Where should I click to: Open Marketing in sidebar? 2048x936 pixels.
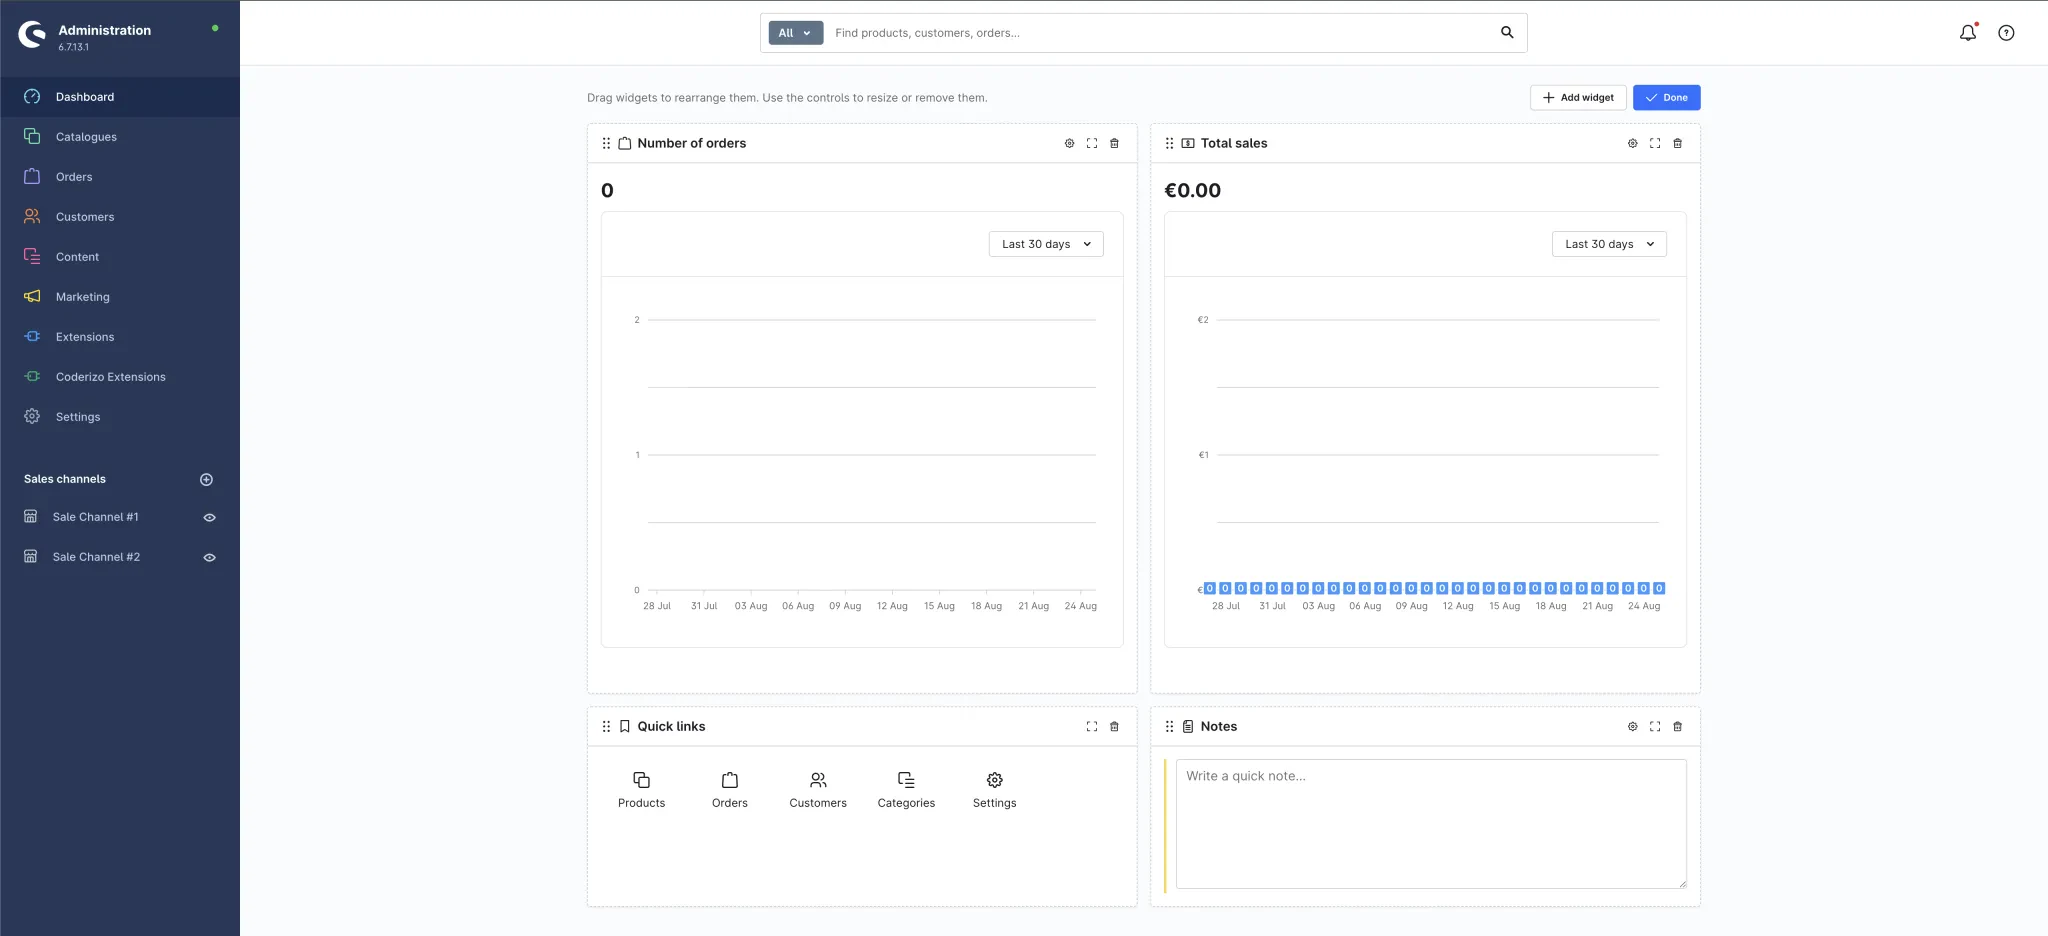120,297
